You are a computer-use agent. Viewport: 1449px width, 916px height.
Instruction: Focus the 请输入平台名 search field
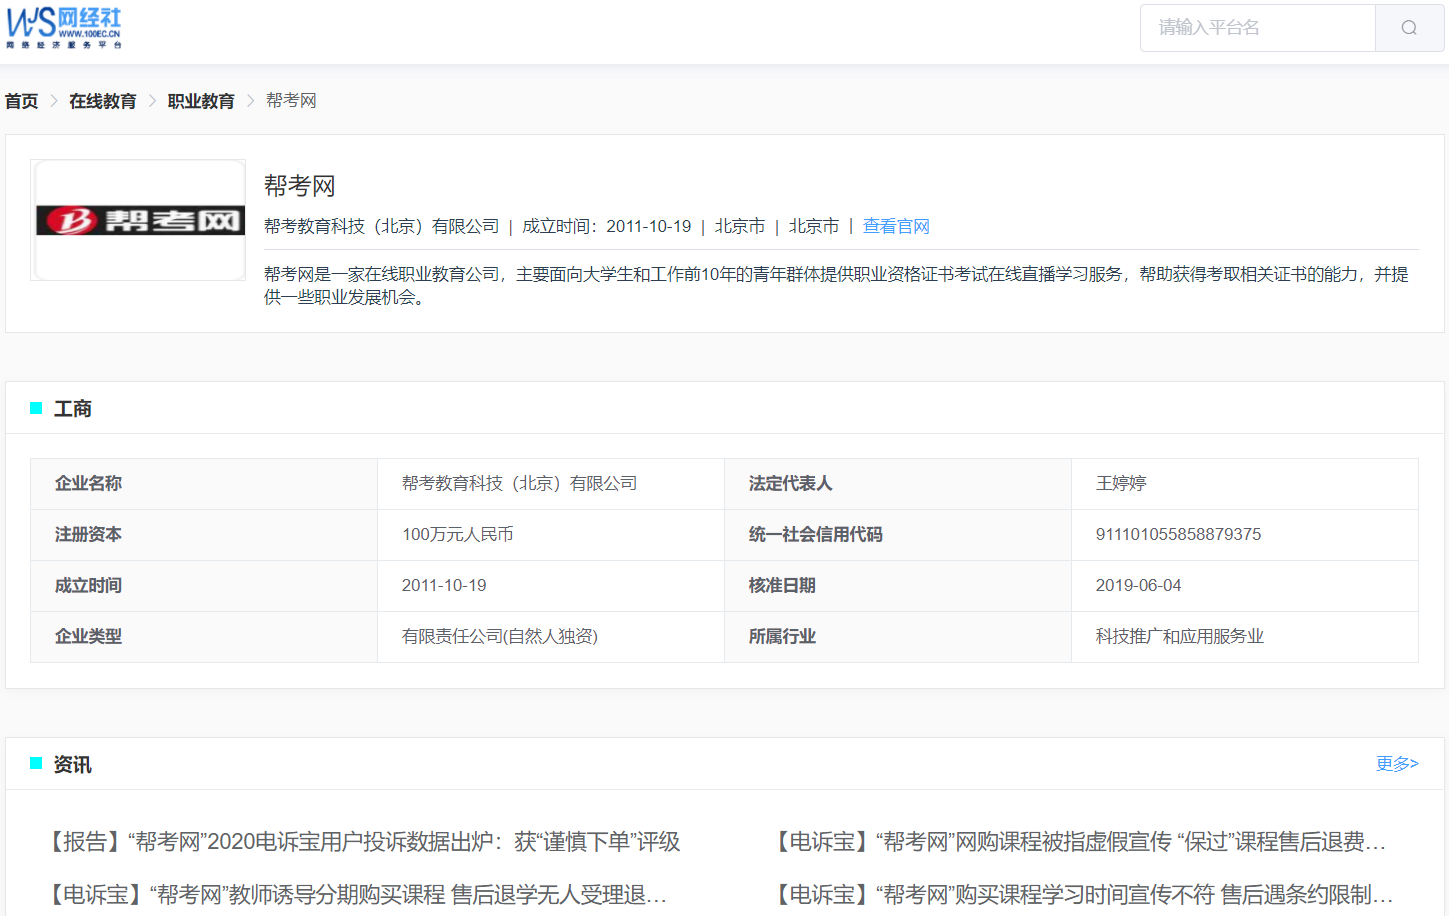point(1258,28)
